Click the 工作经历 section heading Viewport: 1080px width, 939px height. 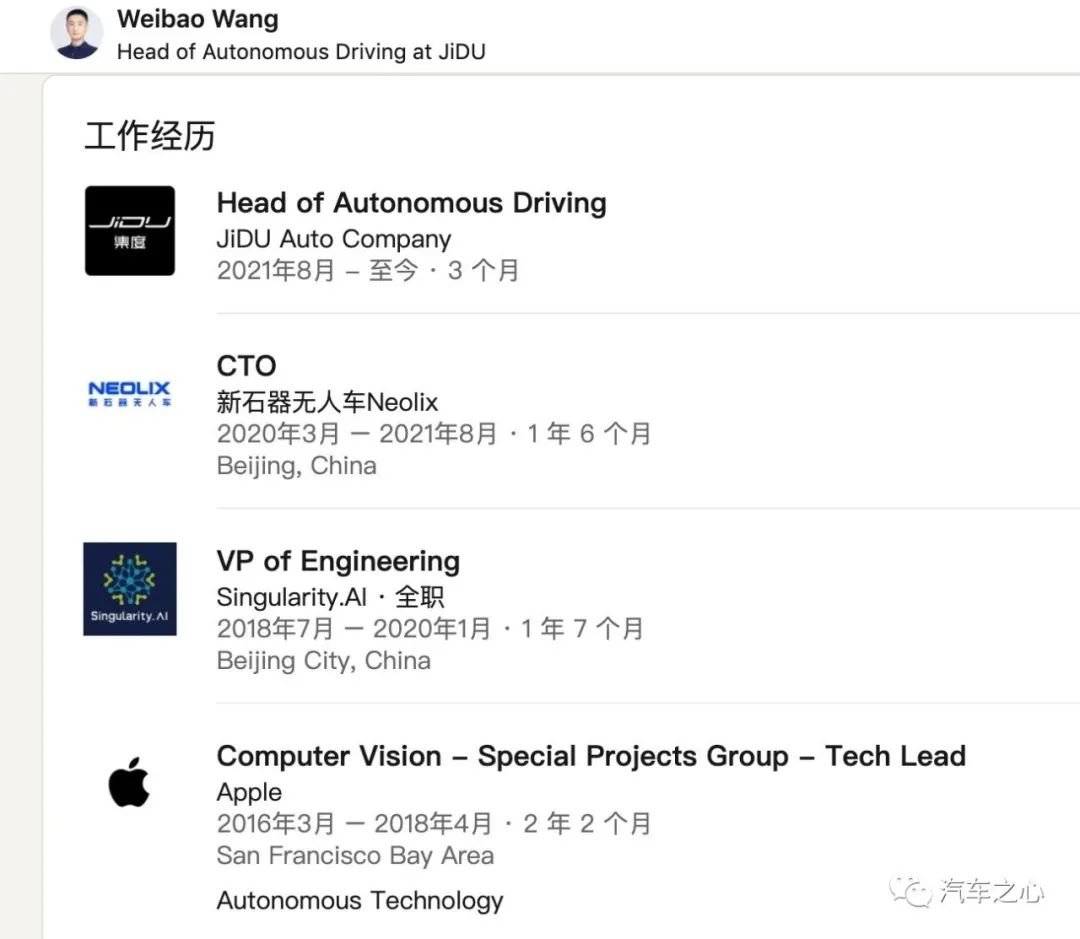tap(150, 135)
